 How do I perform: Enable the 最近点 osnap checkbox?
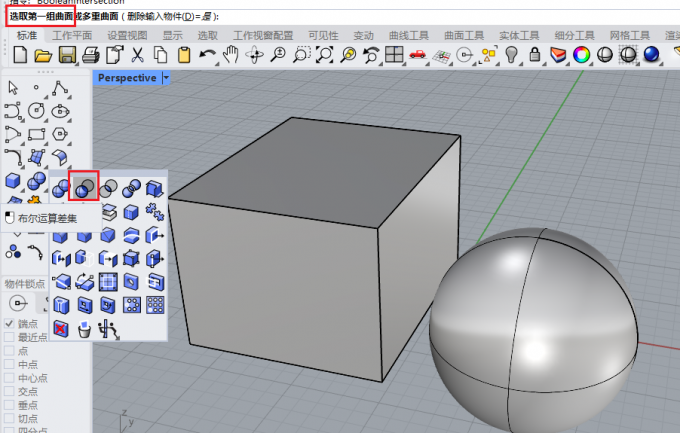9,337
